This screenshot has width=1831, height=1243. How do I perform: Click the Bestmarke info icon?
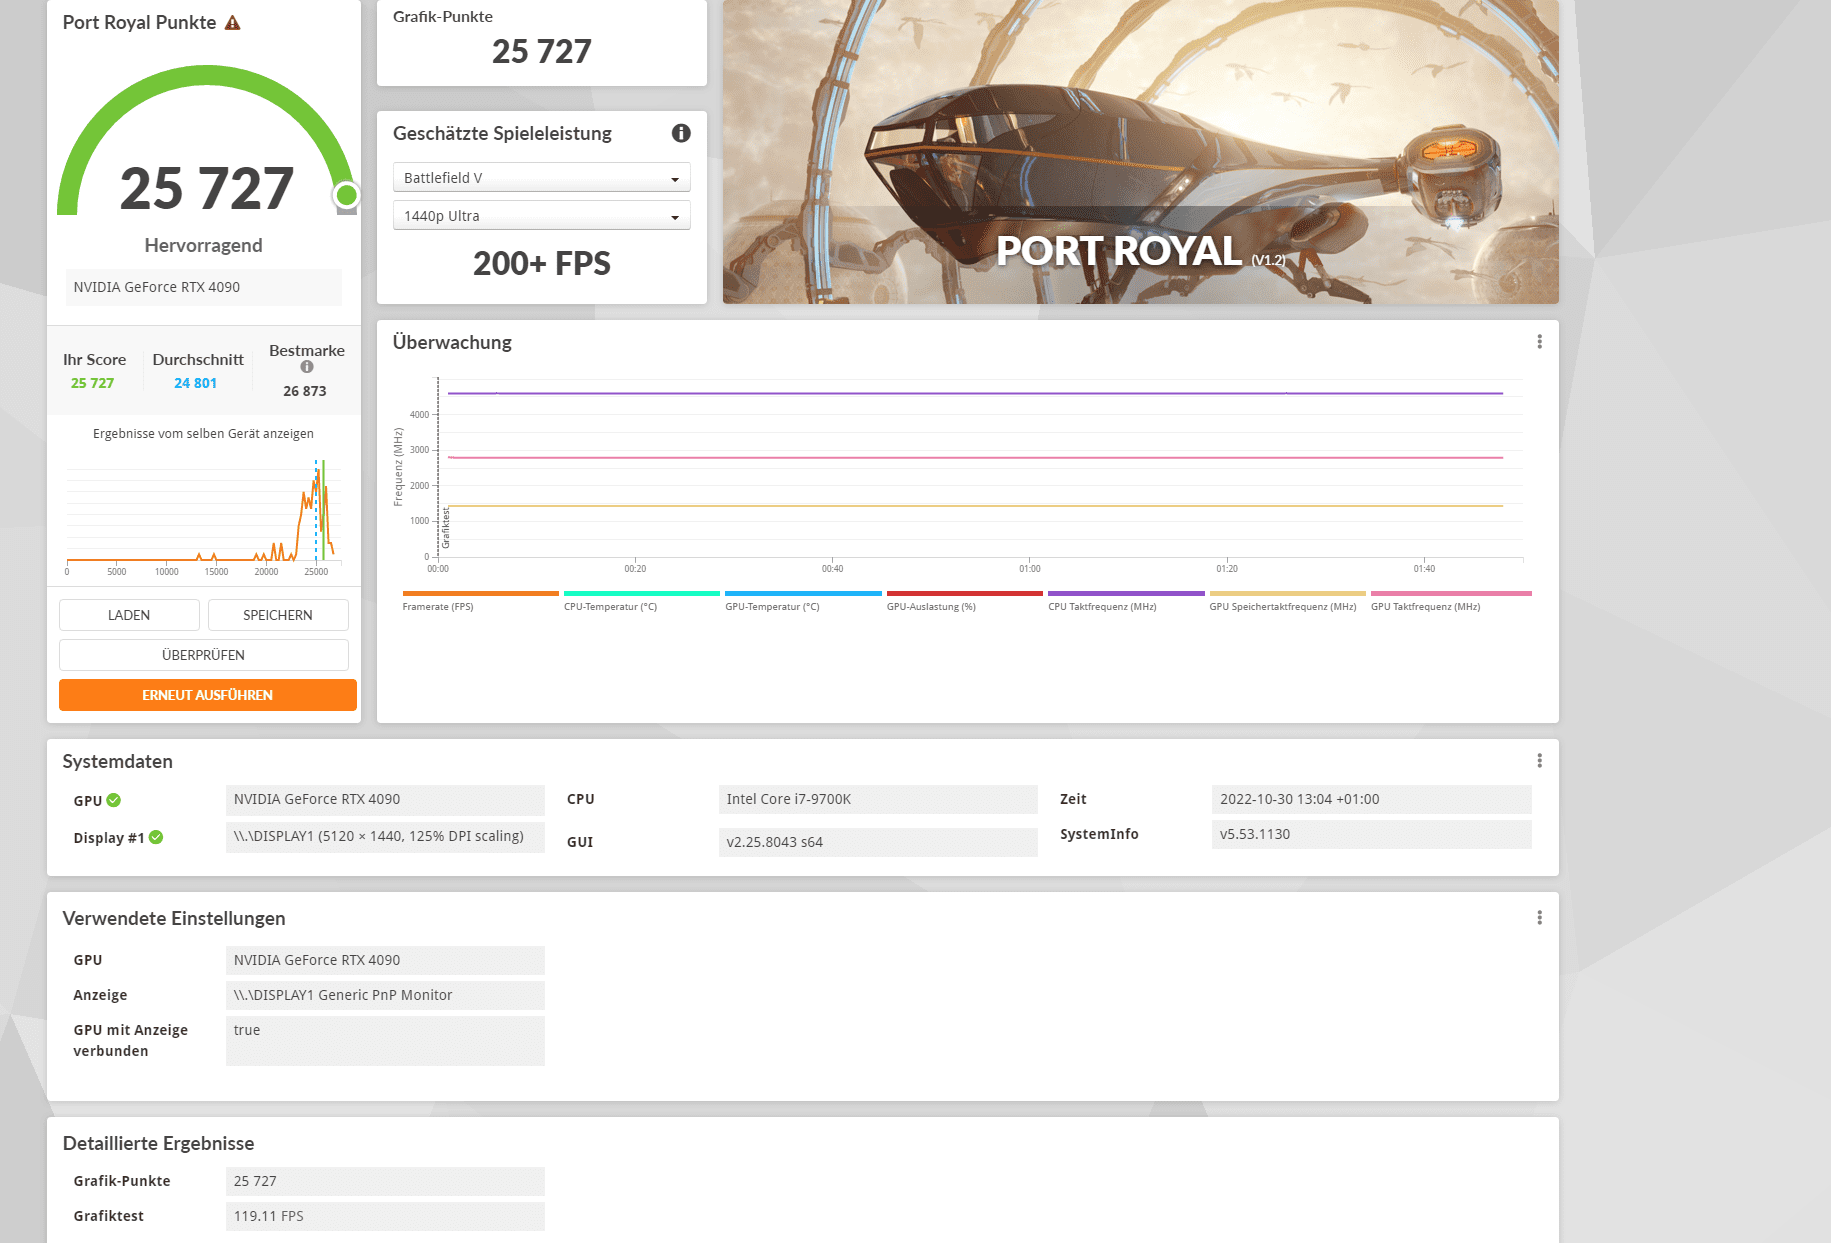click(307, 367)
